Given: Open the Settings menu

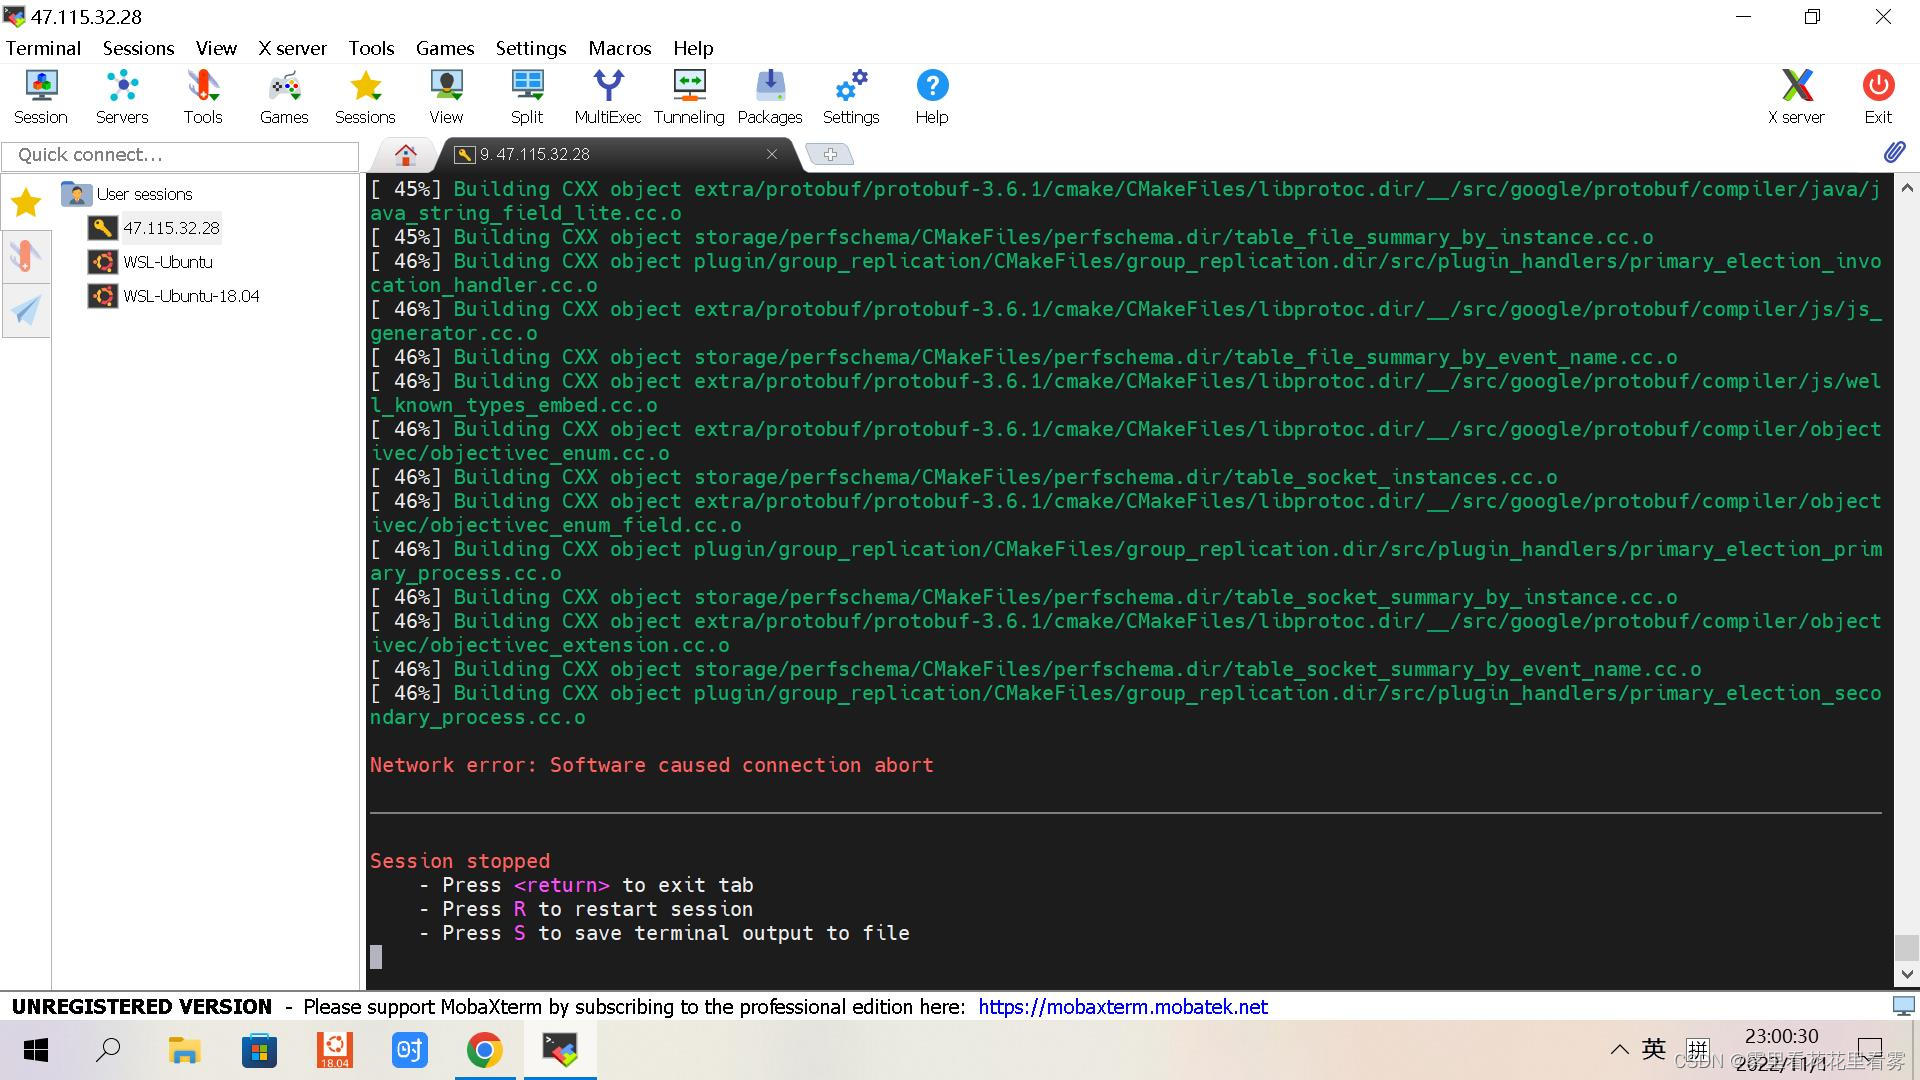Looking at the screenshot, I should tap(531, 48).
